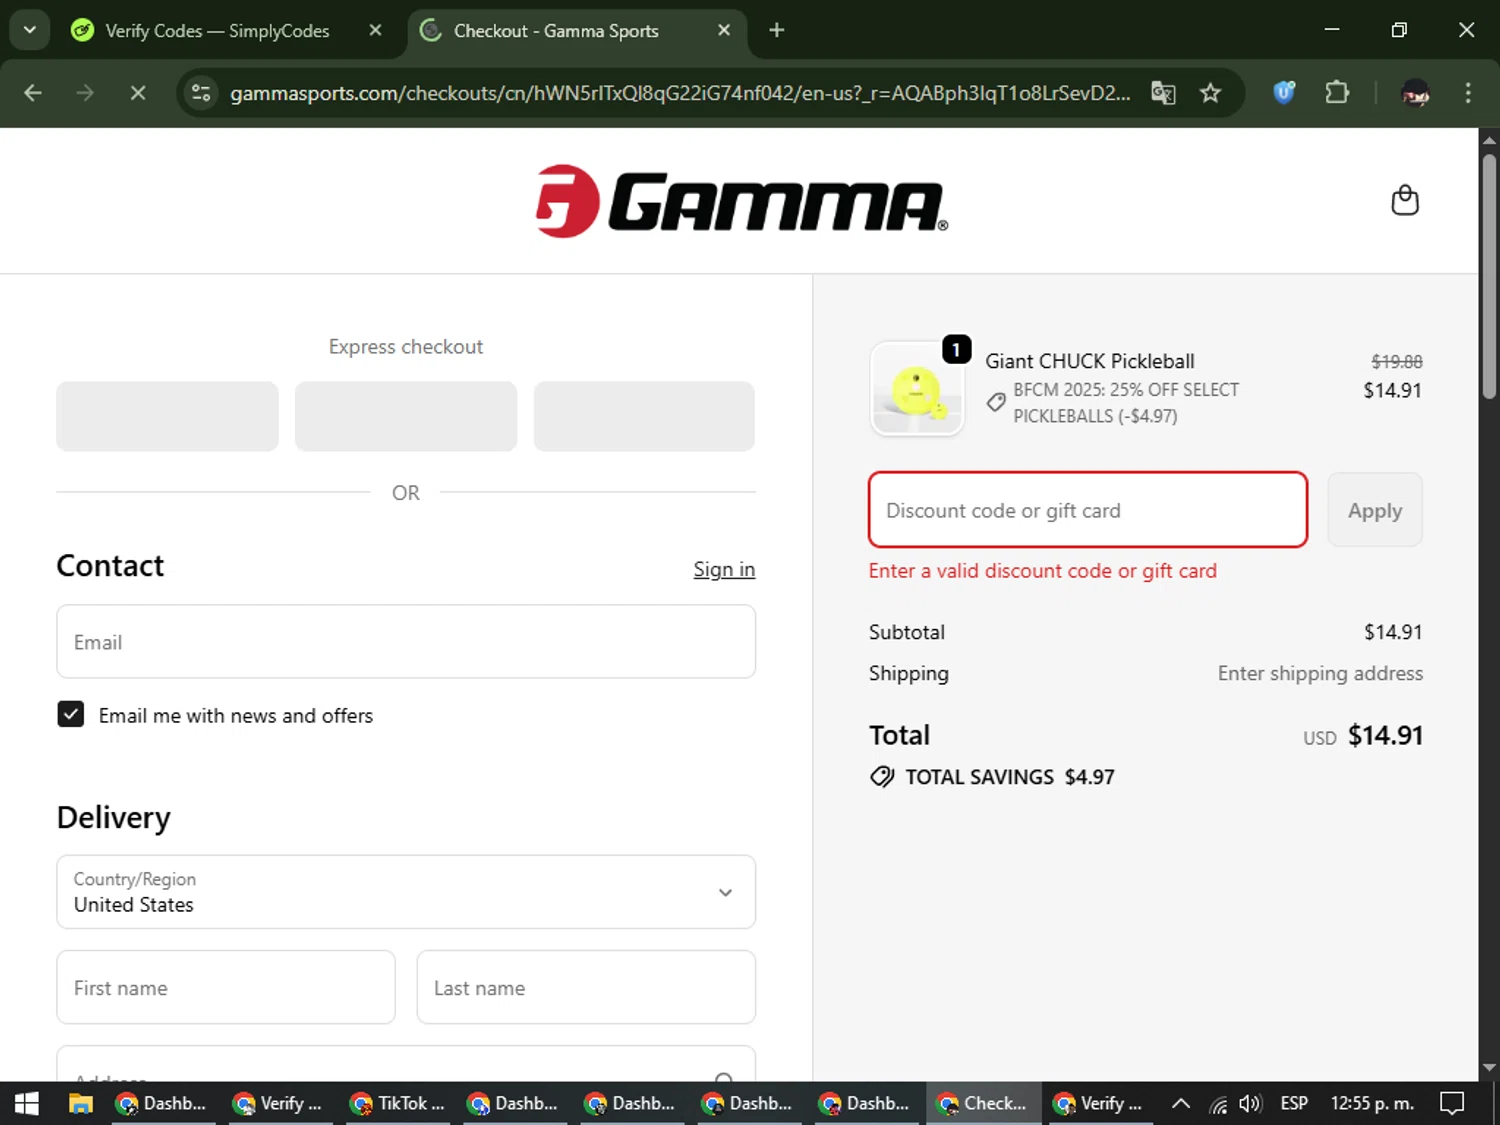This screenshot has width=1500, height=1125.
Task: Bookmark this page with the star icon
Action: 1210,93
